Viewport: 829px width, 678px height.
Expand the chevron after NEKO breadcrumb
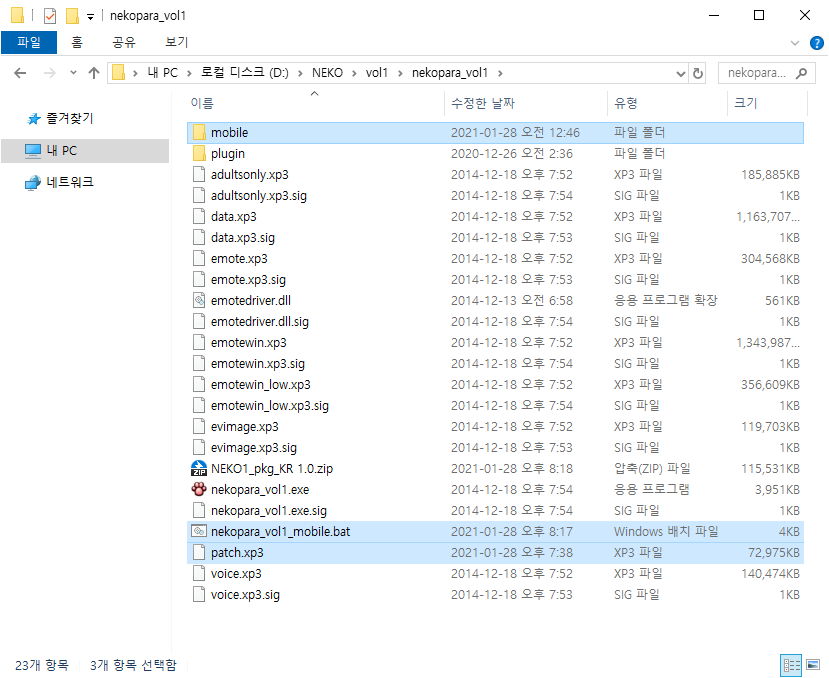(x=354, y=73)
